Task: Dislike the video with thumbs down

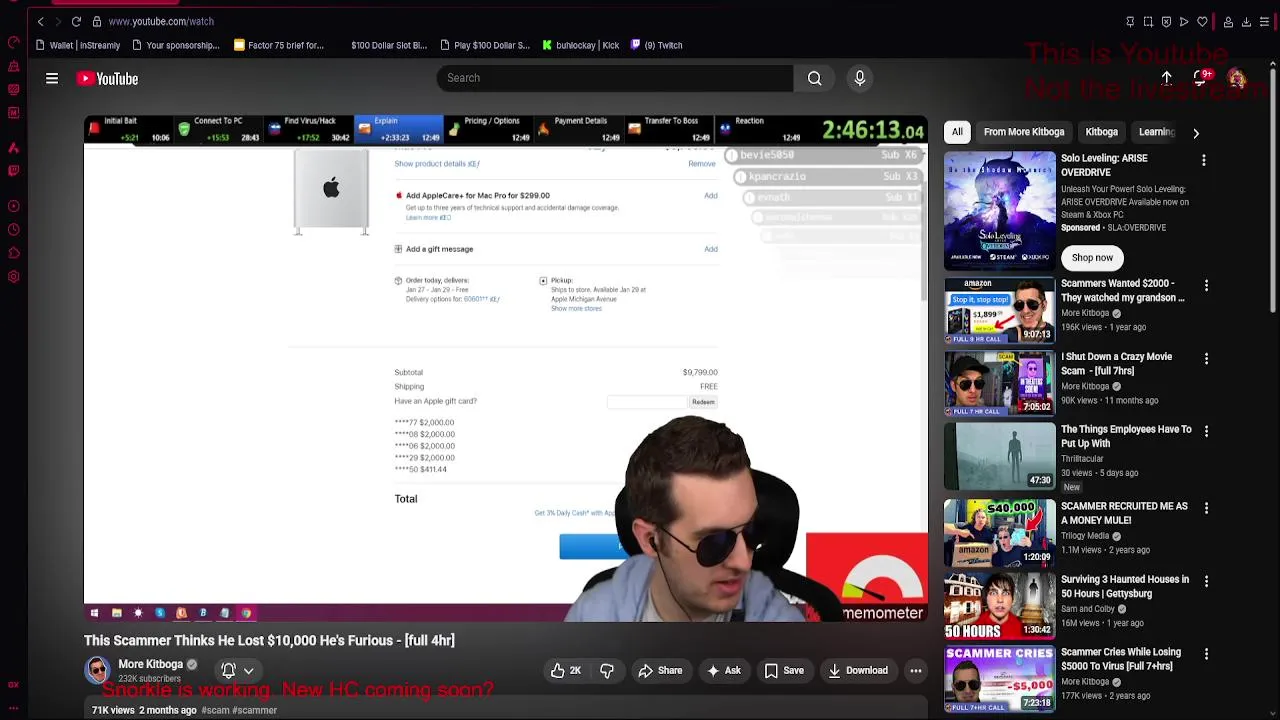Action: (x=607, y=671)
